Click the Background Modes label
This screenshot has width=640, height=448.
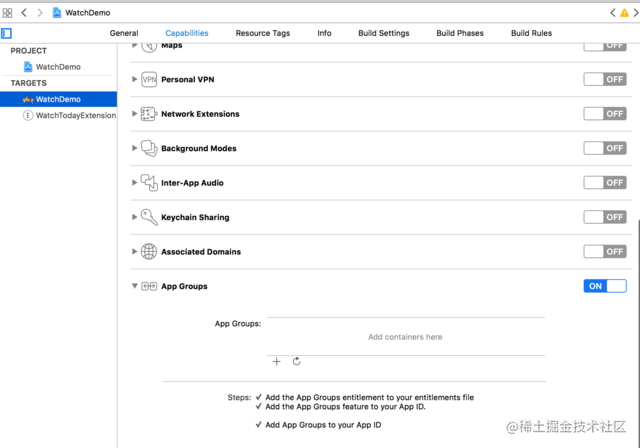[199, 149]
